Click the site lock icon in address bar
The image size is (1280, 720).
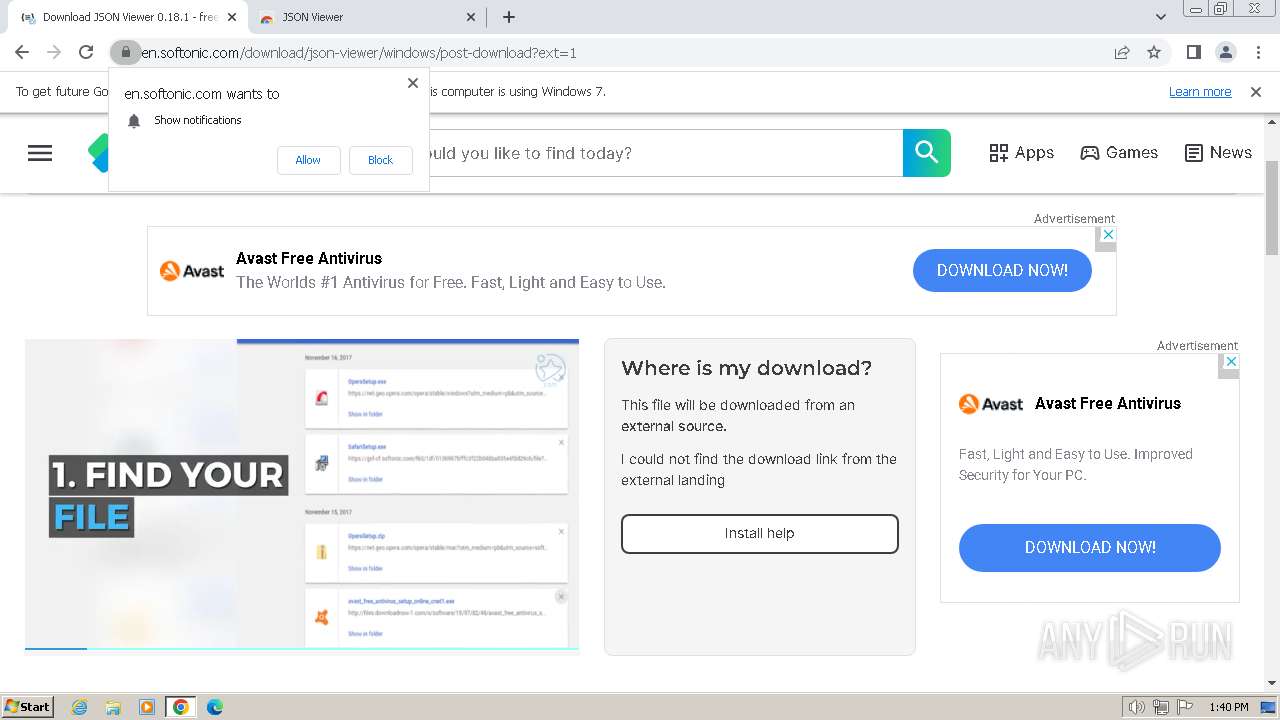tap(125, 52)
